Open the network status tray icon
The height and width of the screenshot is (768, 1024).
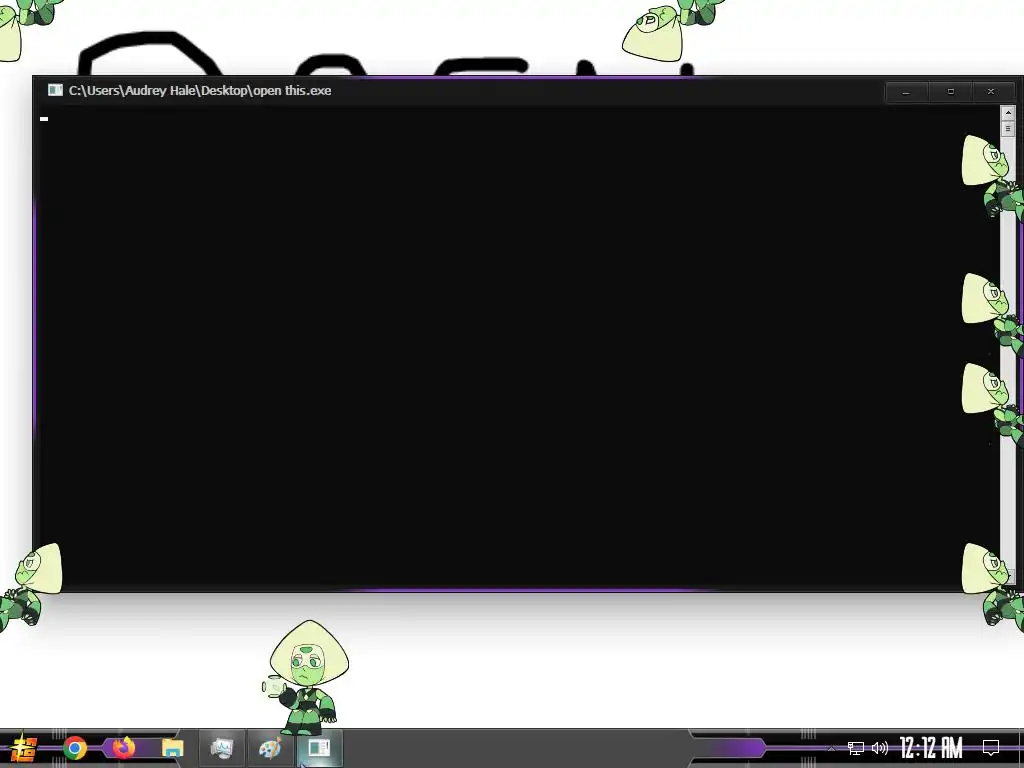[856, 748]
